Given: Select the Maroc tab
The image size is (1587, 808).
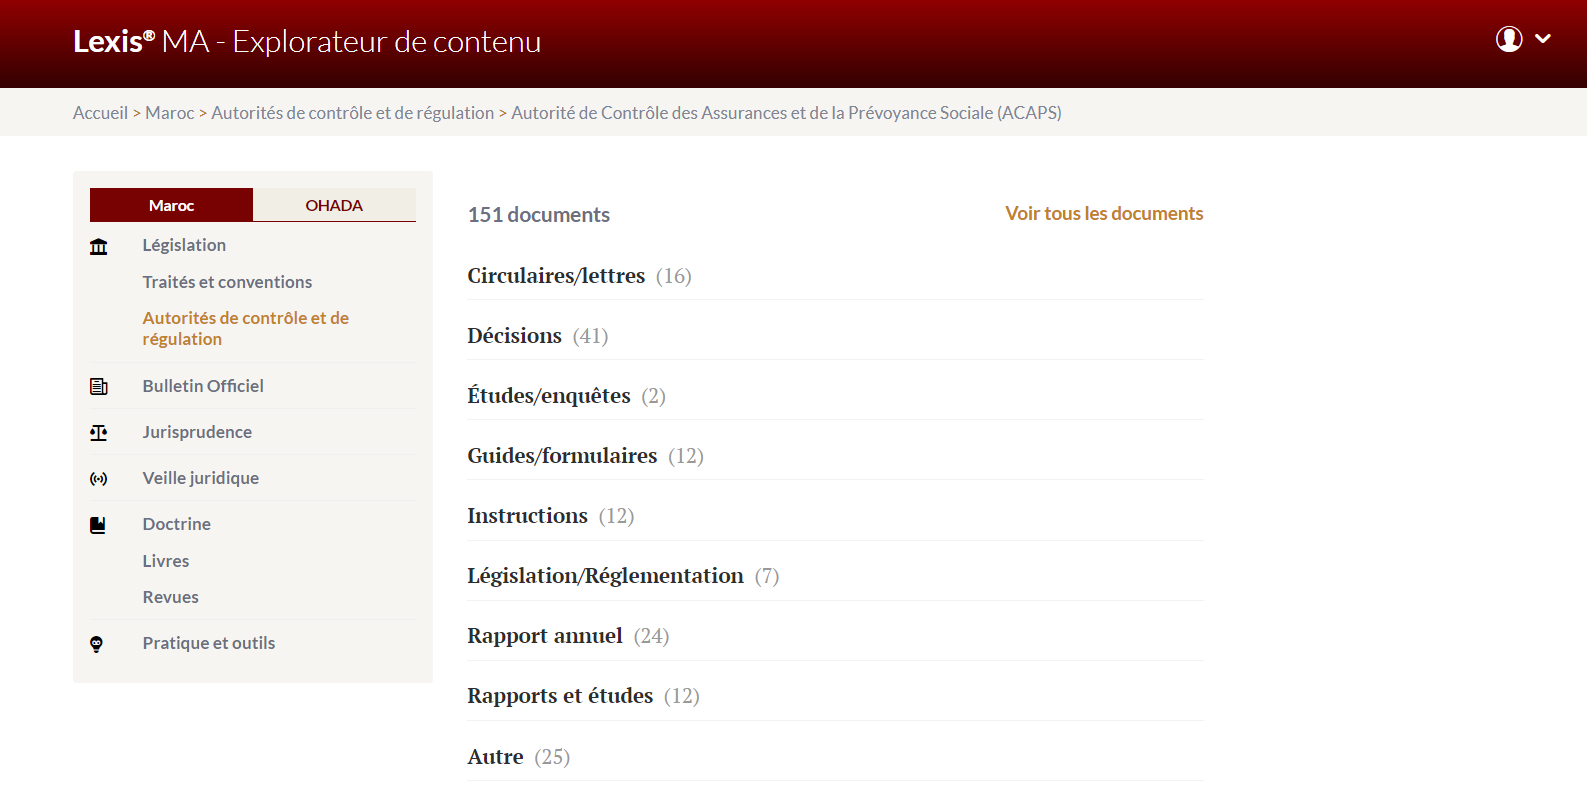Looking at the screenshot, I should tap(171, 205).
